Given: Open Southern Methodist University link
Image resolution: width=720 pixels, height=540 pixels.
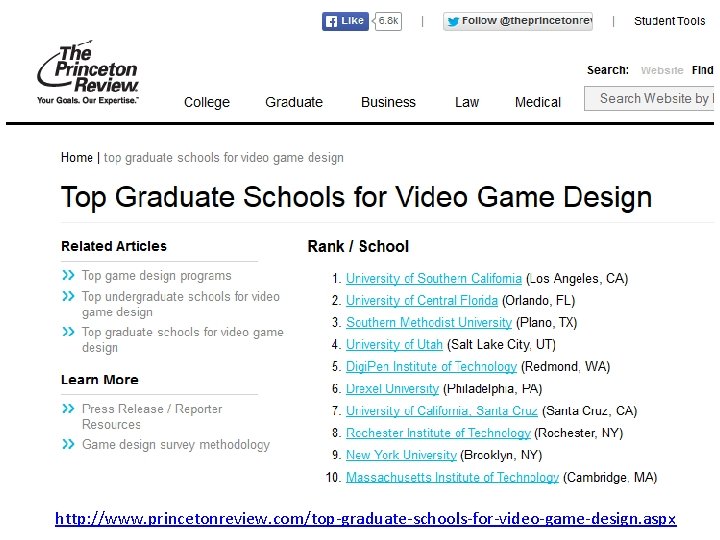Looking at the screenshot, I should click(x=428, y=322).
